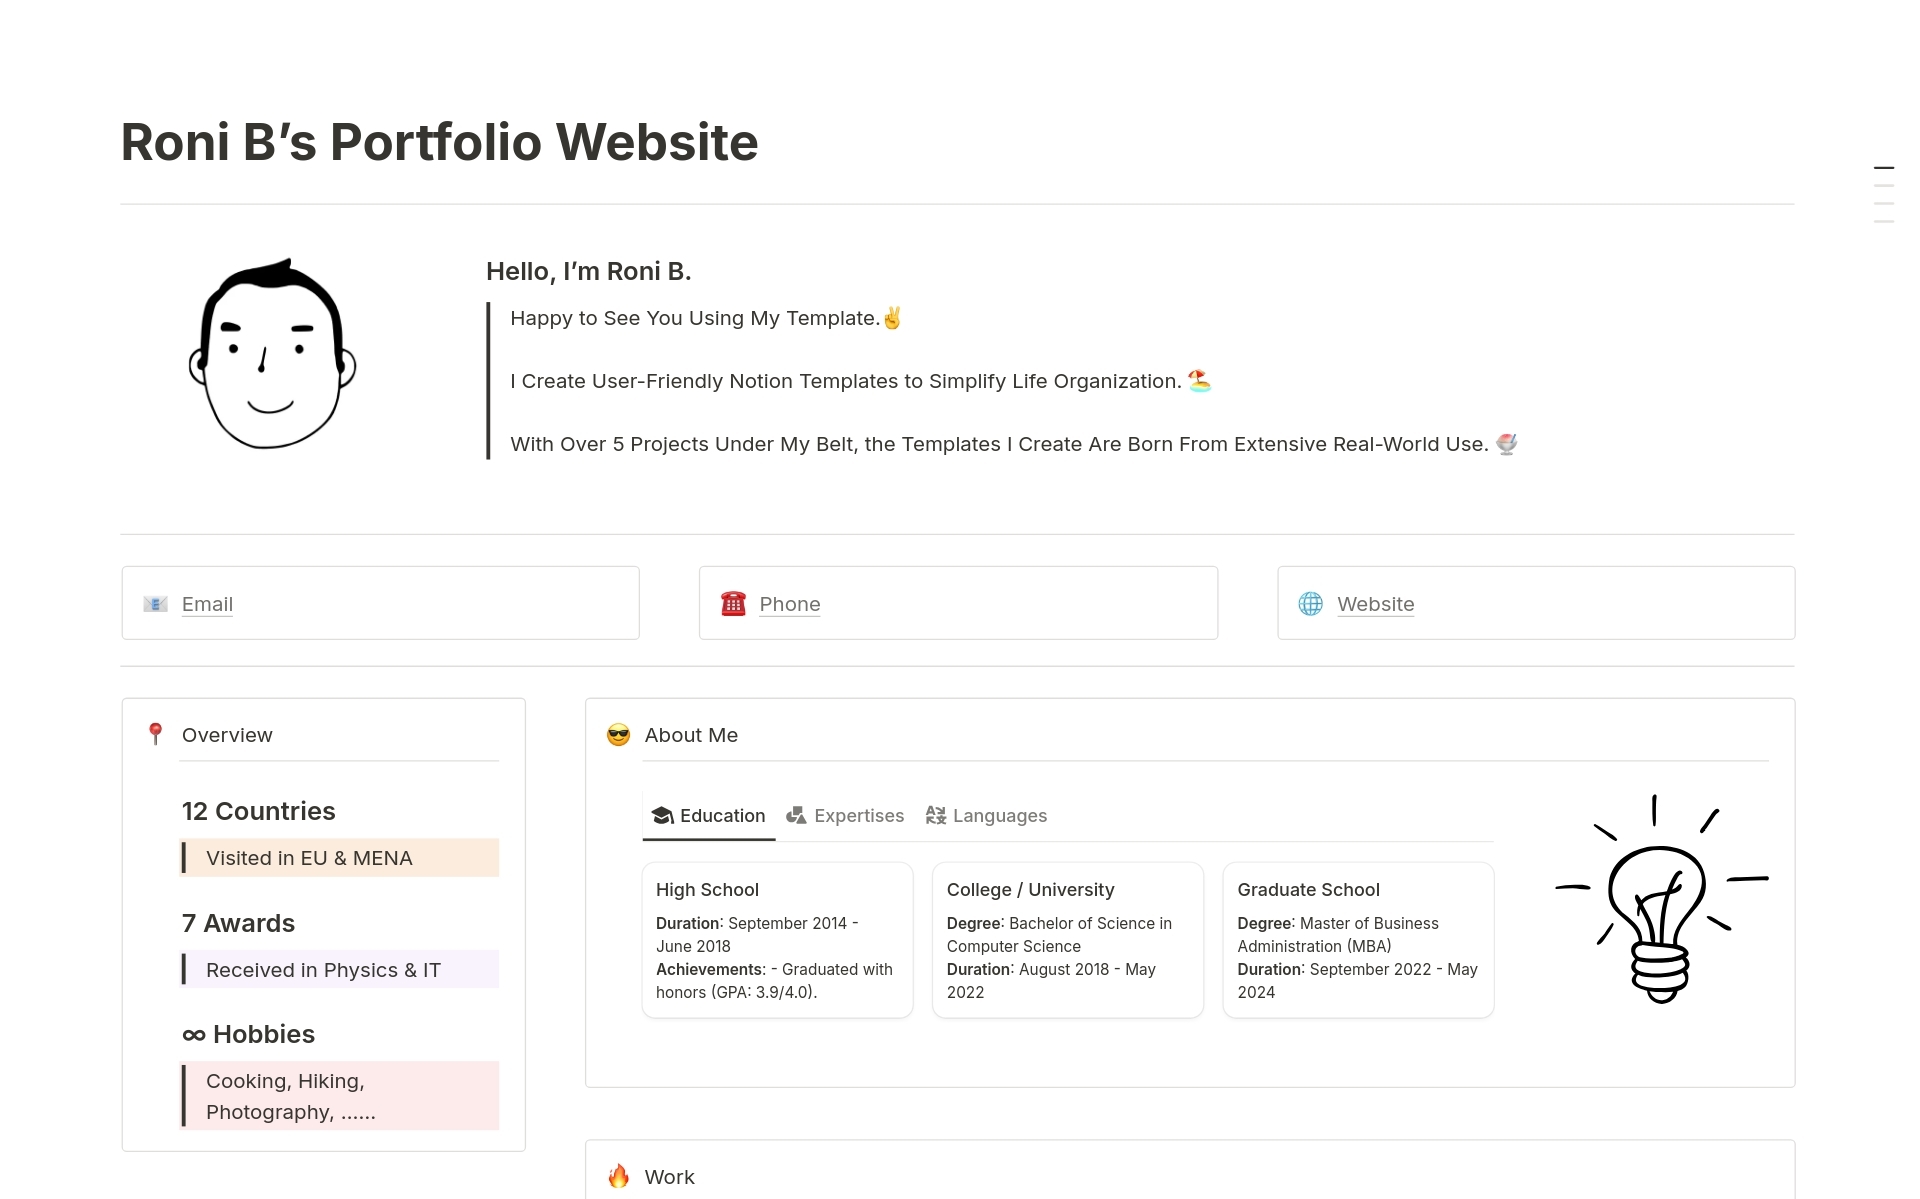Screen dimensions: 1920x1199
Task: Click the heading Hello, I'm Roni B.
Action: tap(588, 271)
